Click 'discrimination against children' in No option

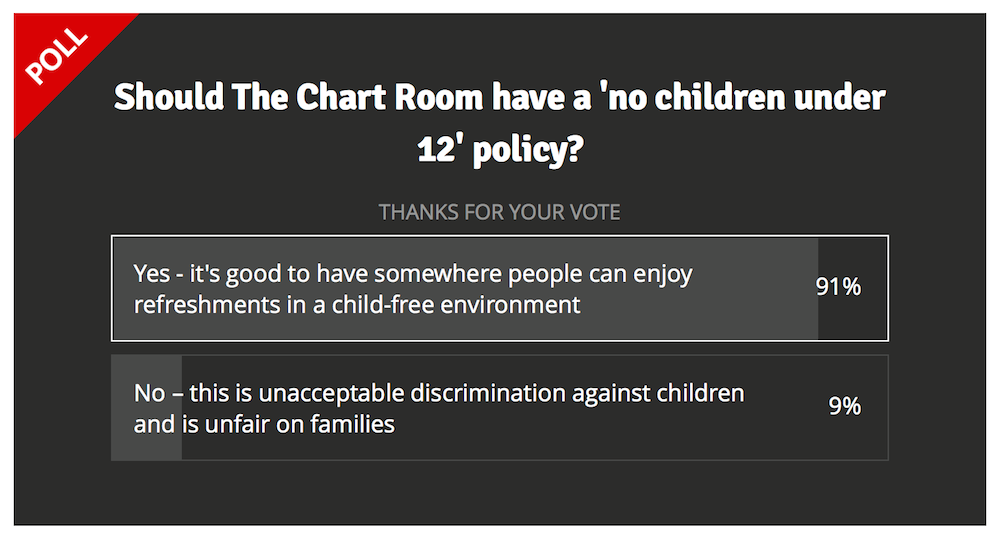pos(577,393)
